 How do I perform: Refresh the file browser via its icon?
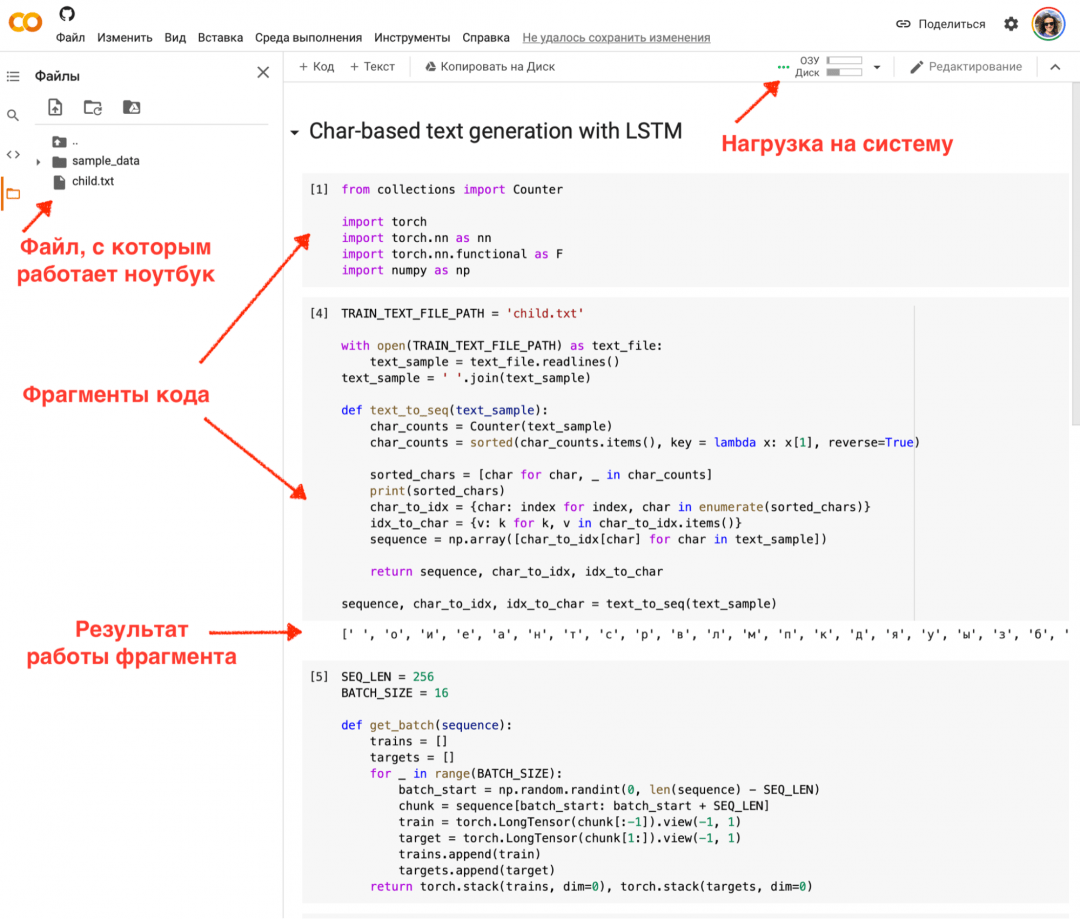point(92,107)
